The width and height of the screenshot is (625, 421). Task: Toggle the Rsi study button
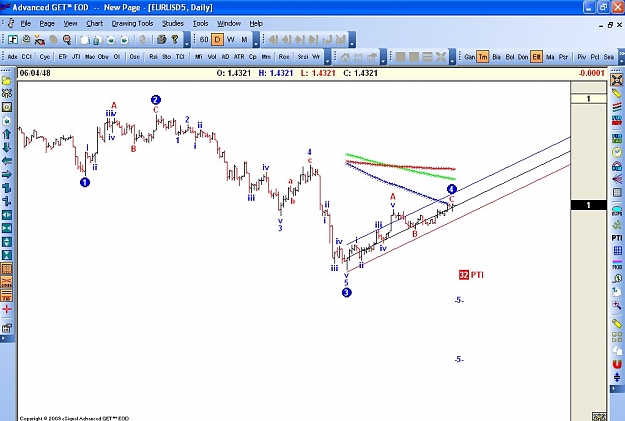[x=153, y=57]
